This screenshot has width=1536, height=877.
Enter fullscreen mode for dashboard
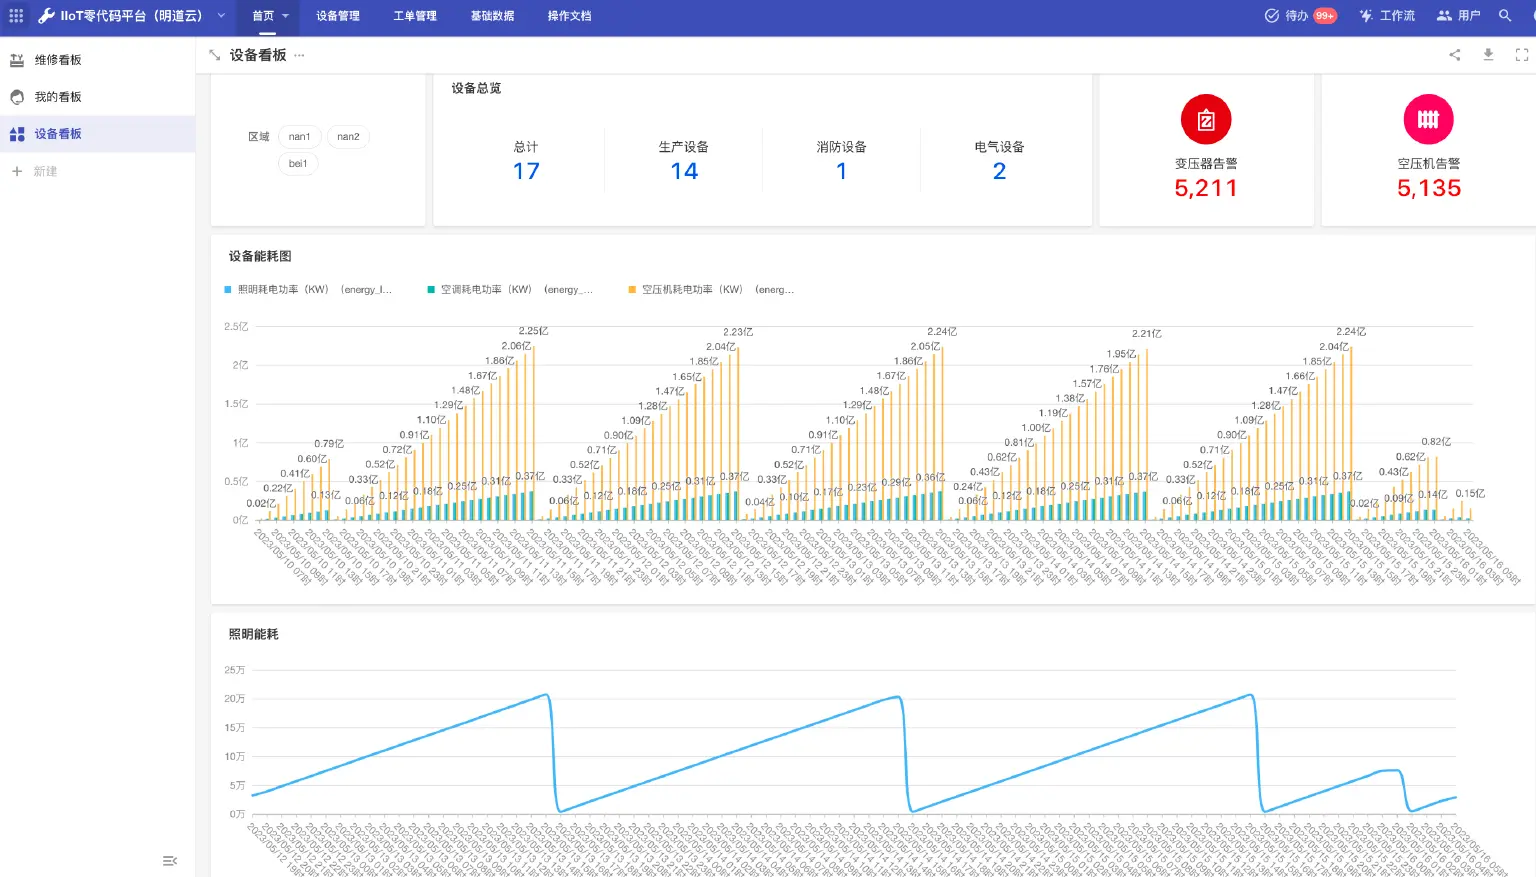[1521, 55]
